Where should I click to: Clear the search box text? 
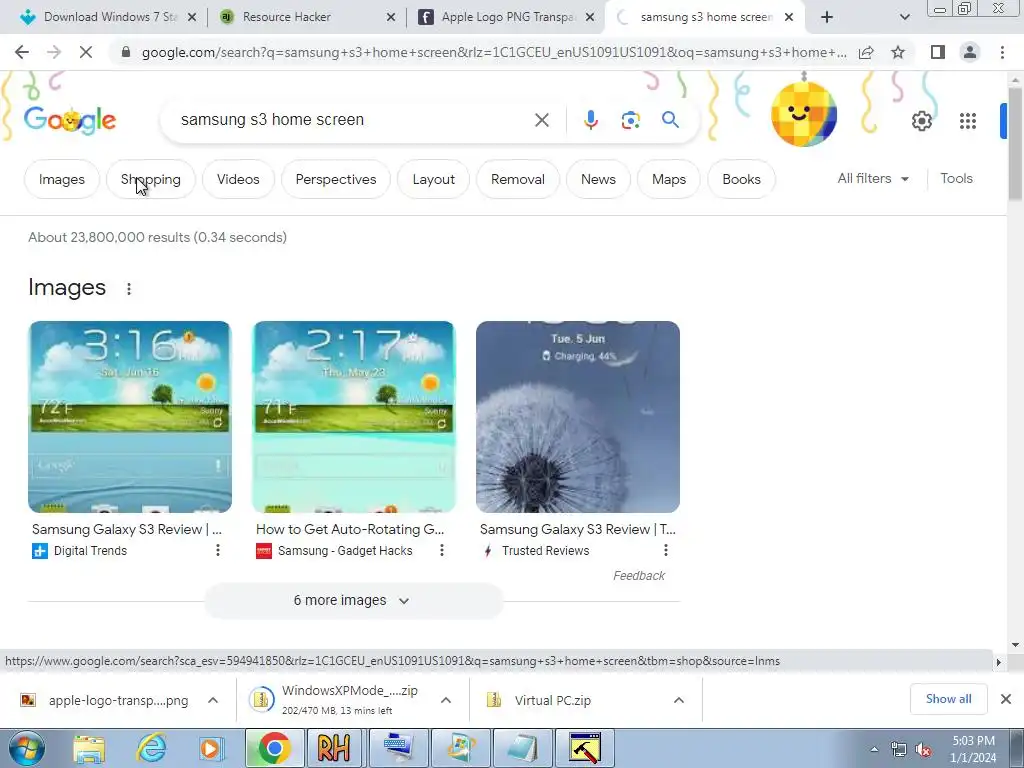pyautogui.click(x=541, y=120)
